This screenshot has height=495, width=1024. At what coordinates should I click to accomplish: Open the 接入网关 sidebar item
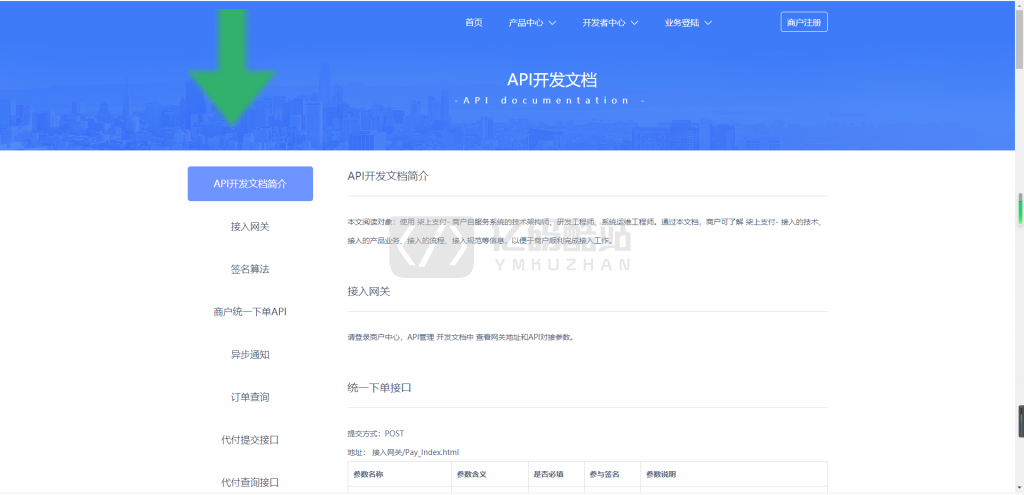(x=250, y=227)
